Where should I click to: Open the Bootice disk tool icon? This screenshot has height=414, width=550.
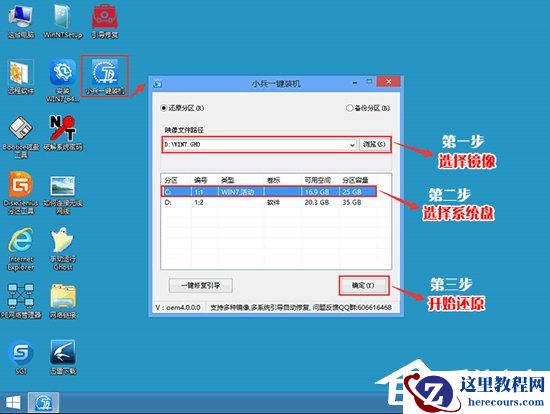[21, 137]
